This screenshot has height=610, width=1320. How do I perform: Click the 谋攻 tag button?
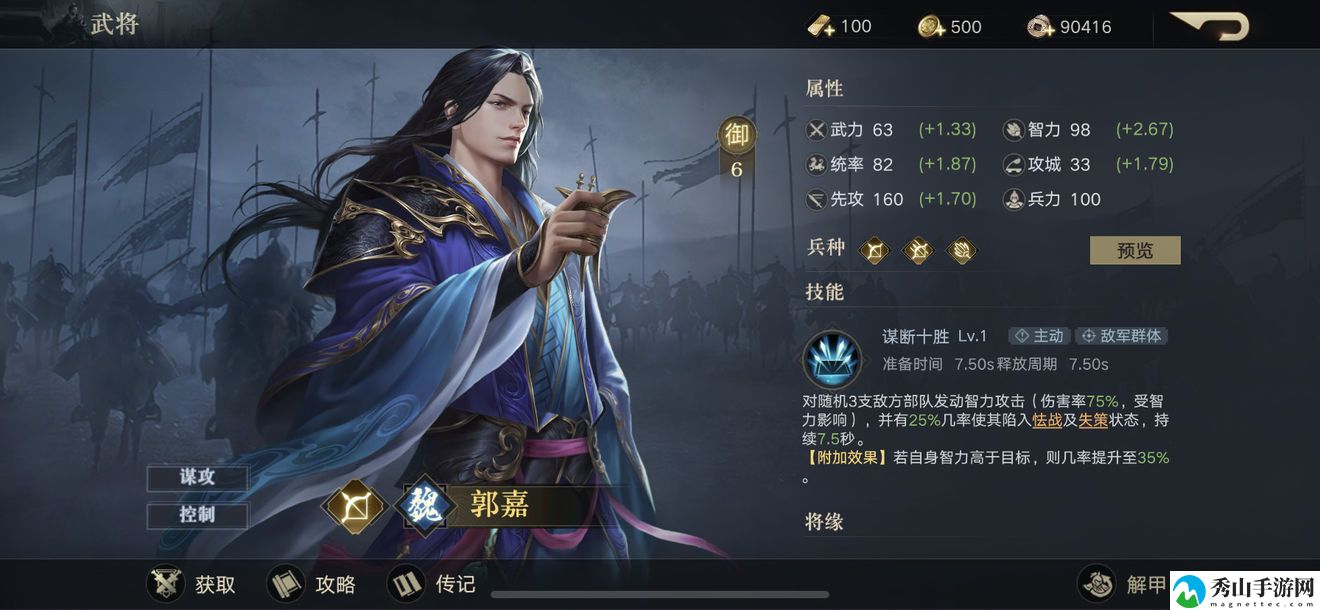(x=197, y=478)
